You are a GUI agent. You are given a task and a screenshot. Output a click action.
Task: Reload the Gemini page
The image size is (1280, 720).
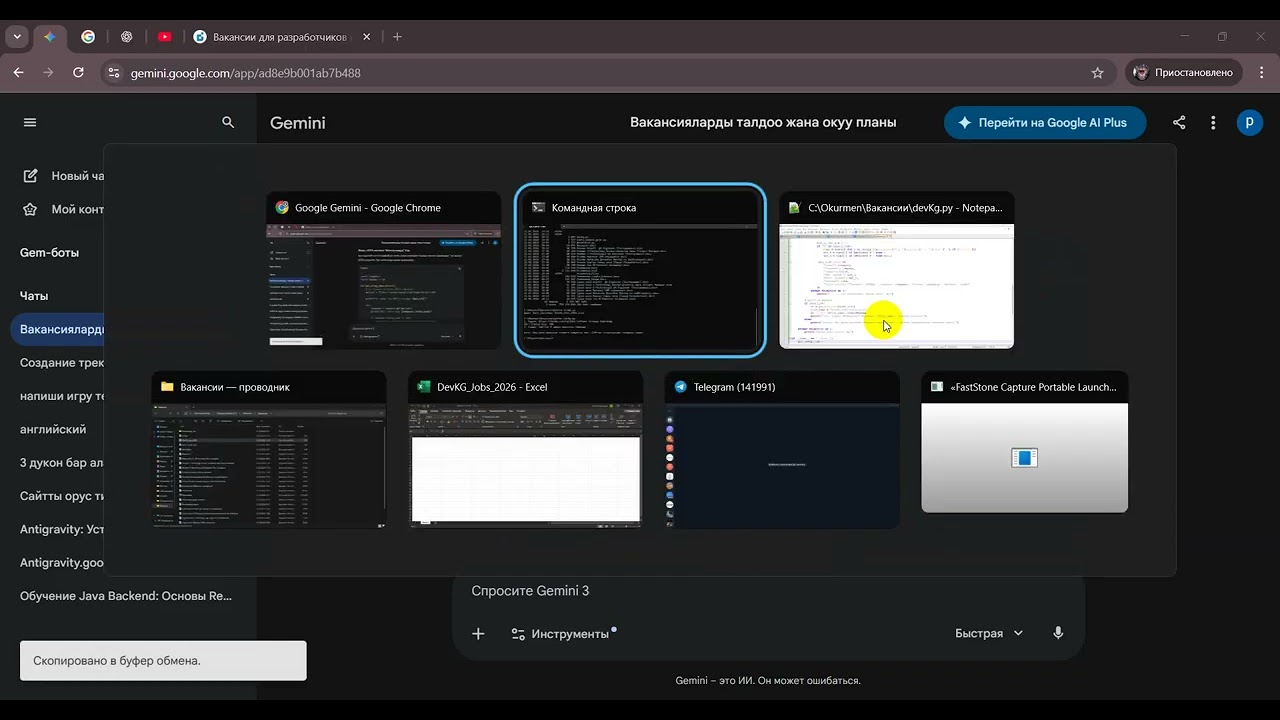coord(78,73)
